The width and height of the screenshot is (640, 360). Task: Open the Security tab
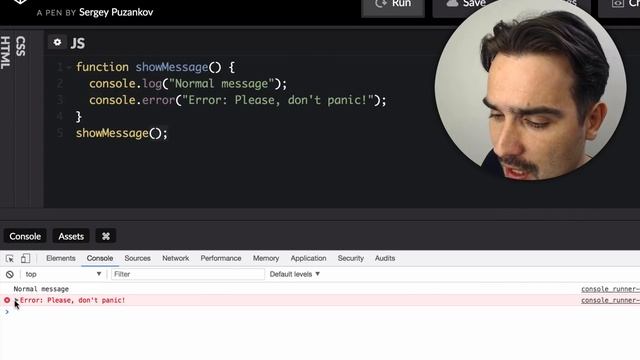click(351, 258)
